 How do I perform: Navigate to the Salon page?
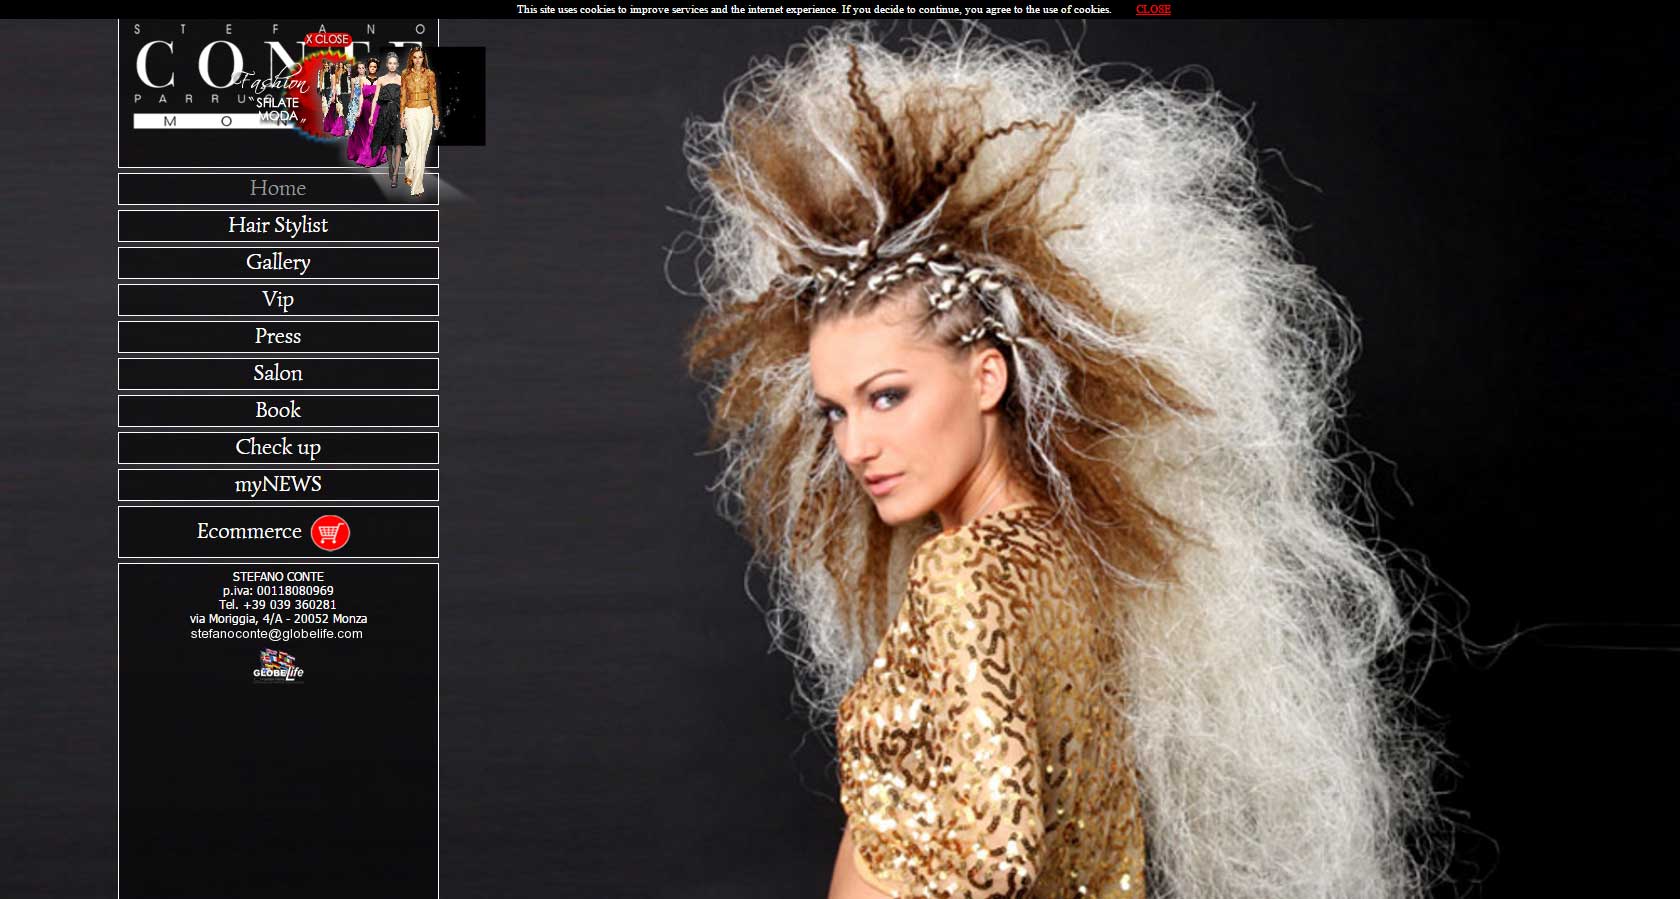coord(278,373)
